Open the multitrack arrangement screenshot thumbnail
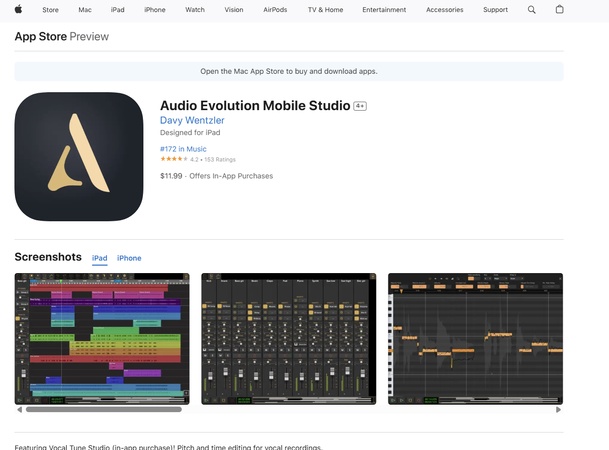The image size is (609, 450). point(102,338)
